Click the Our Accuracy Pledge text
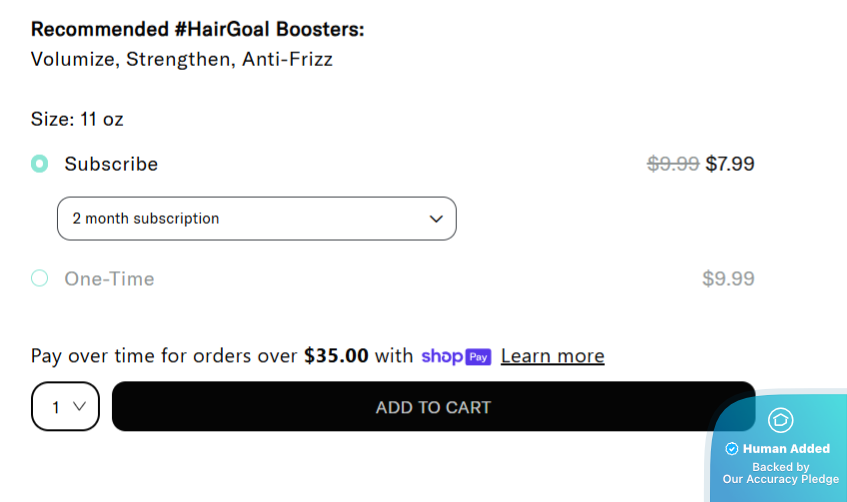The image size is (847, 502). pos(780,479)
